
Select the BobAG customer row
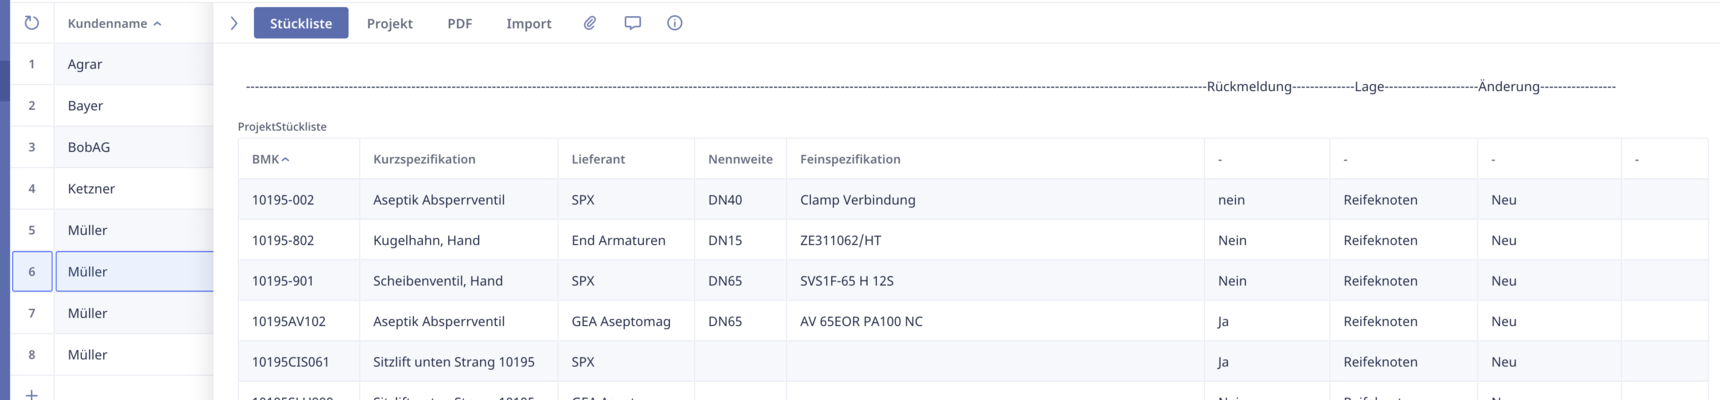click(89, 147)
